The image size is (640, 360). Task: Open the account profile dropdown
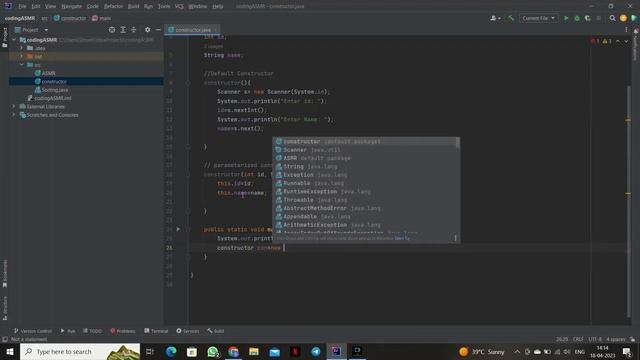click(x=495, y=18)
